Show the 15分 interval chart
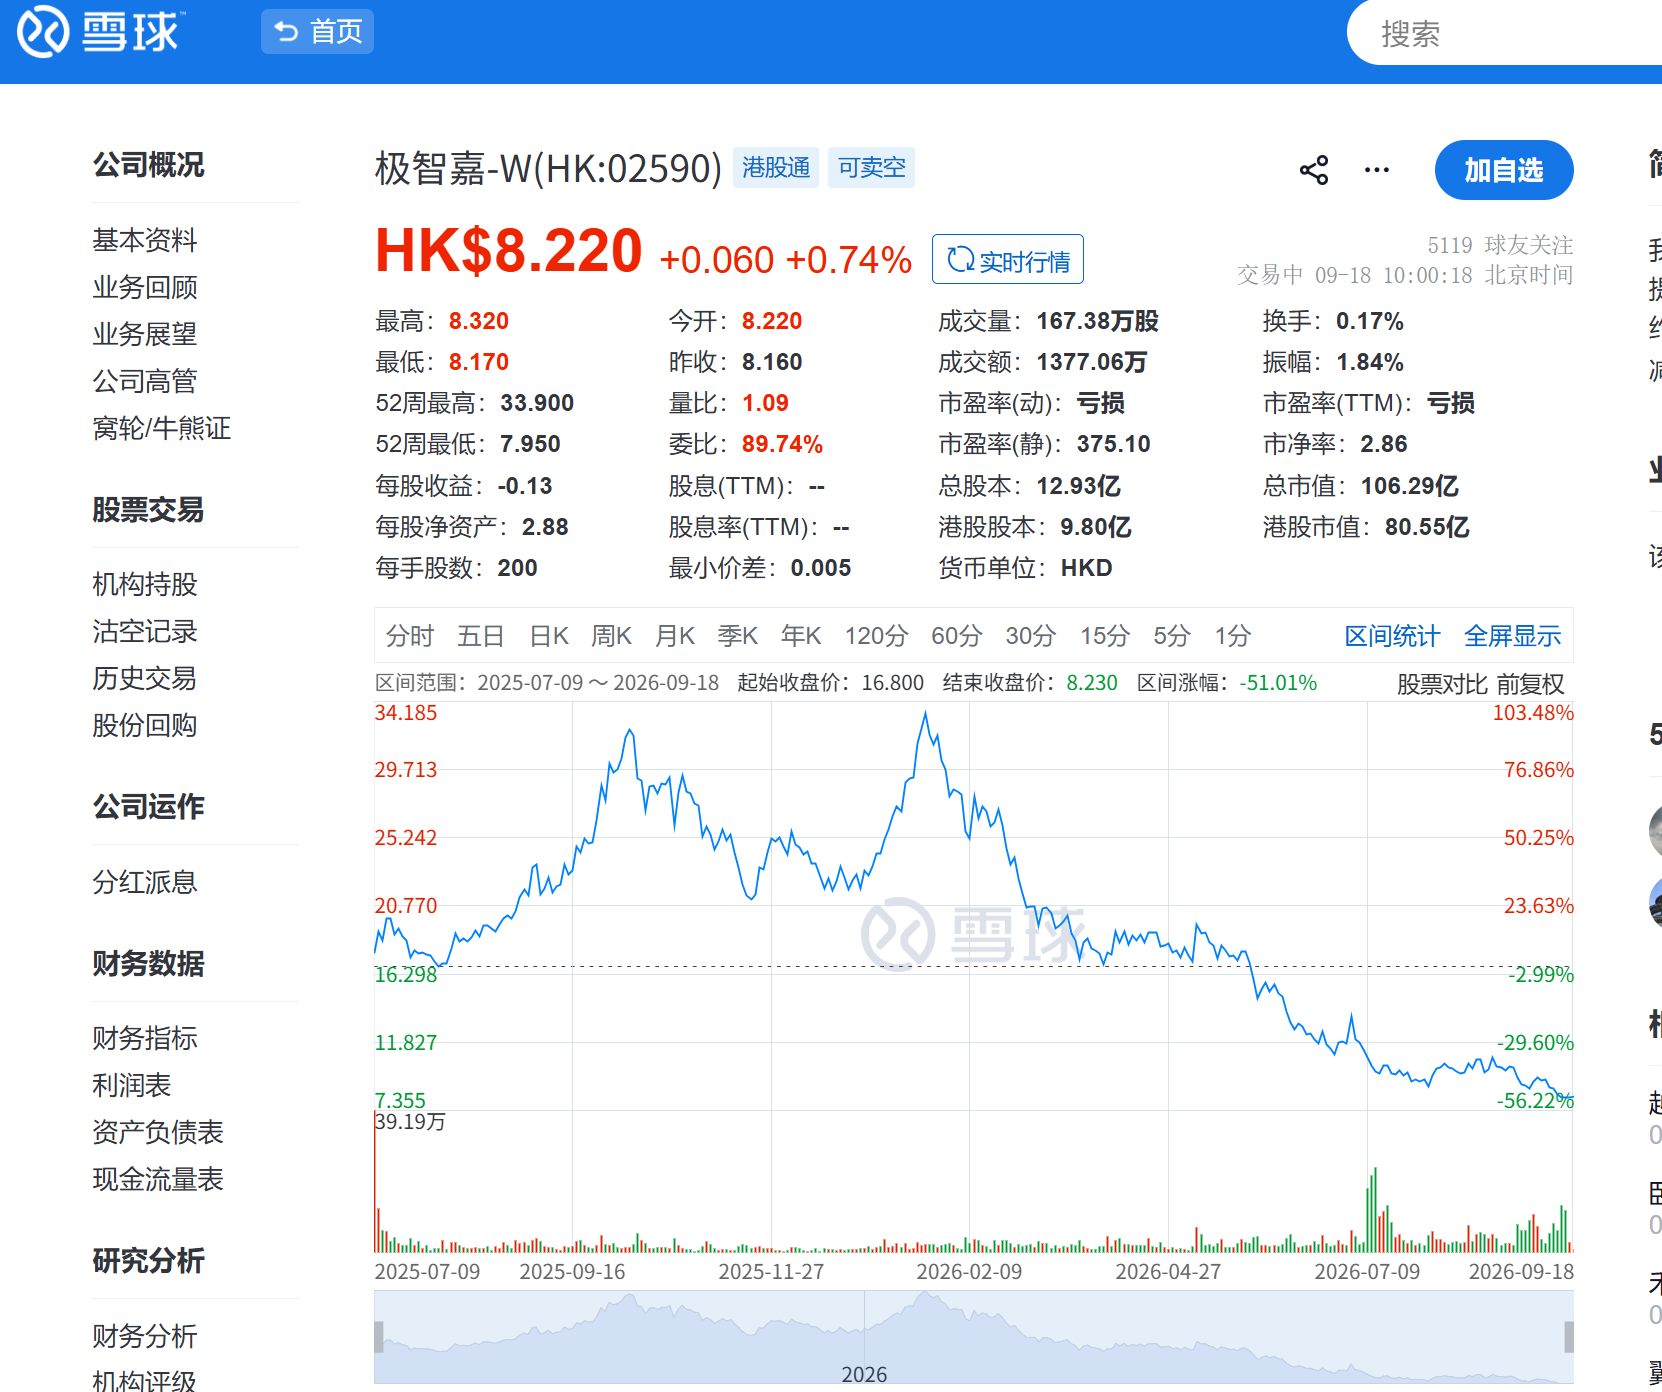This screenshot has height=1392, width=1662. click(1105, 636)
